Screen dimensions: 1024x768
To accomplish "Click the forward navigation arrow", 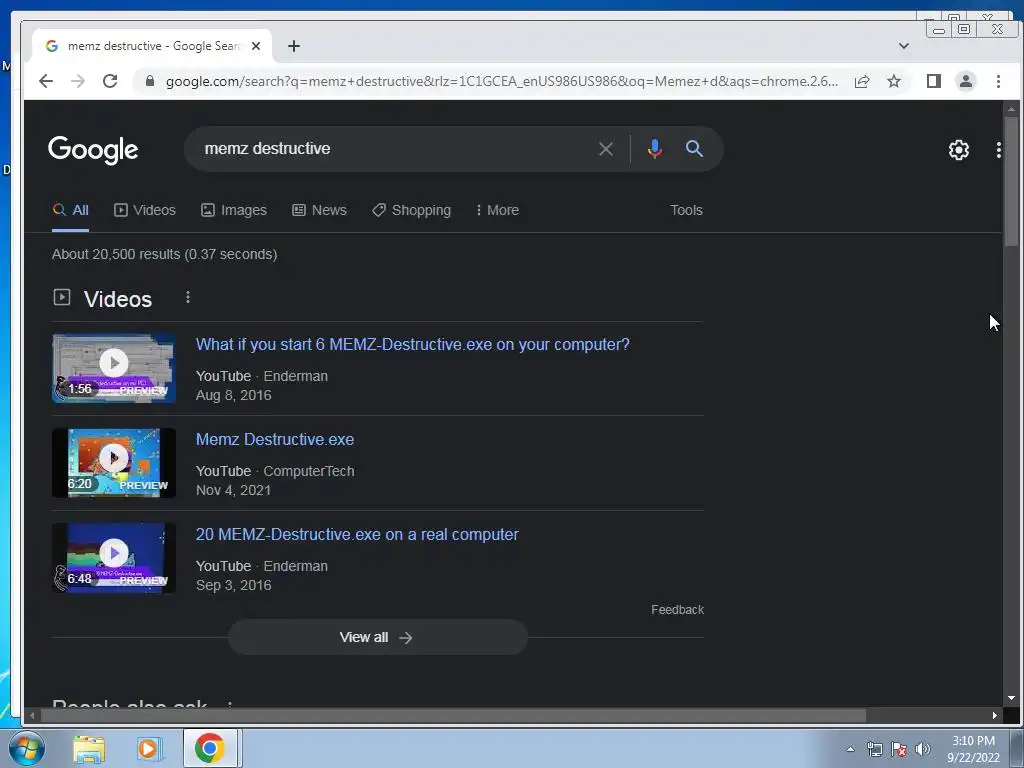I will [x=78, y=81].
